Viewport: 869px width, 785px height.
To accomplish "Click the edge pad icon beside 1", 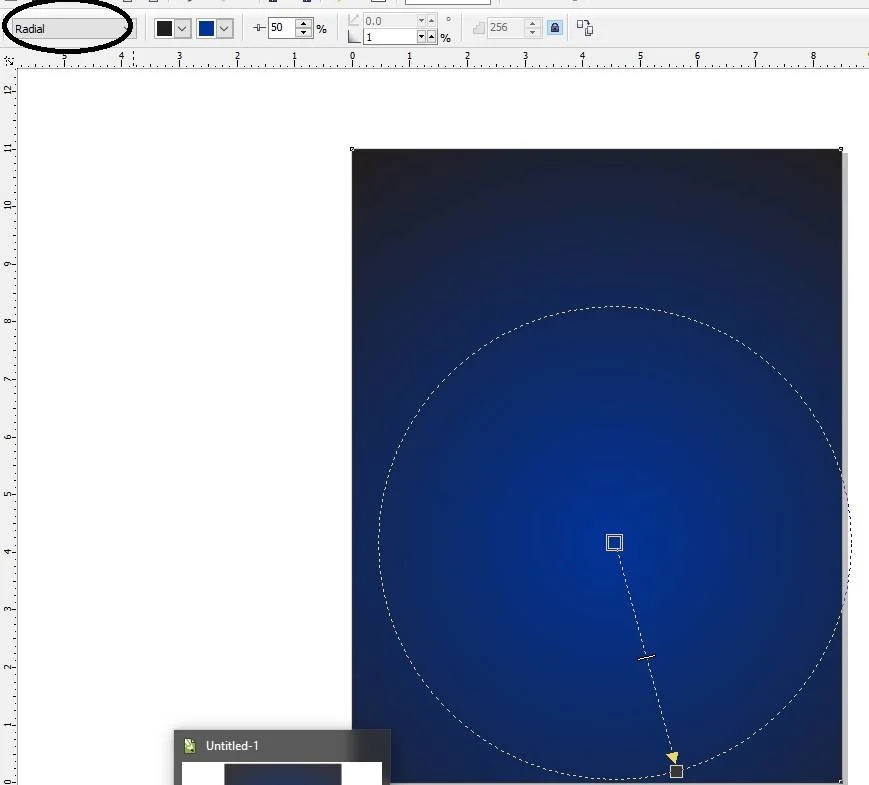I will click(354, 37).
